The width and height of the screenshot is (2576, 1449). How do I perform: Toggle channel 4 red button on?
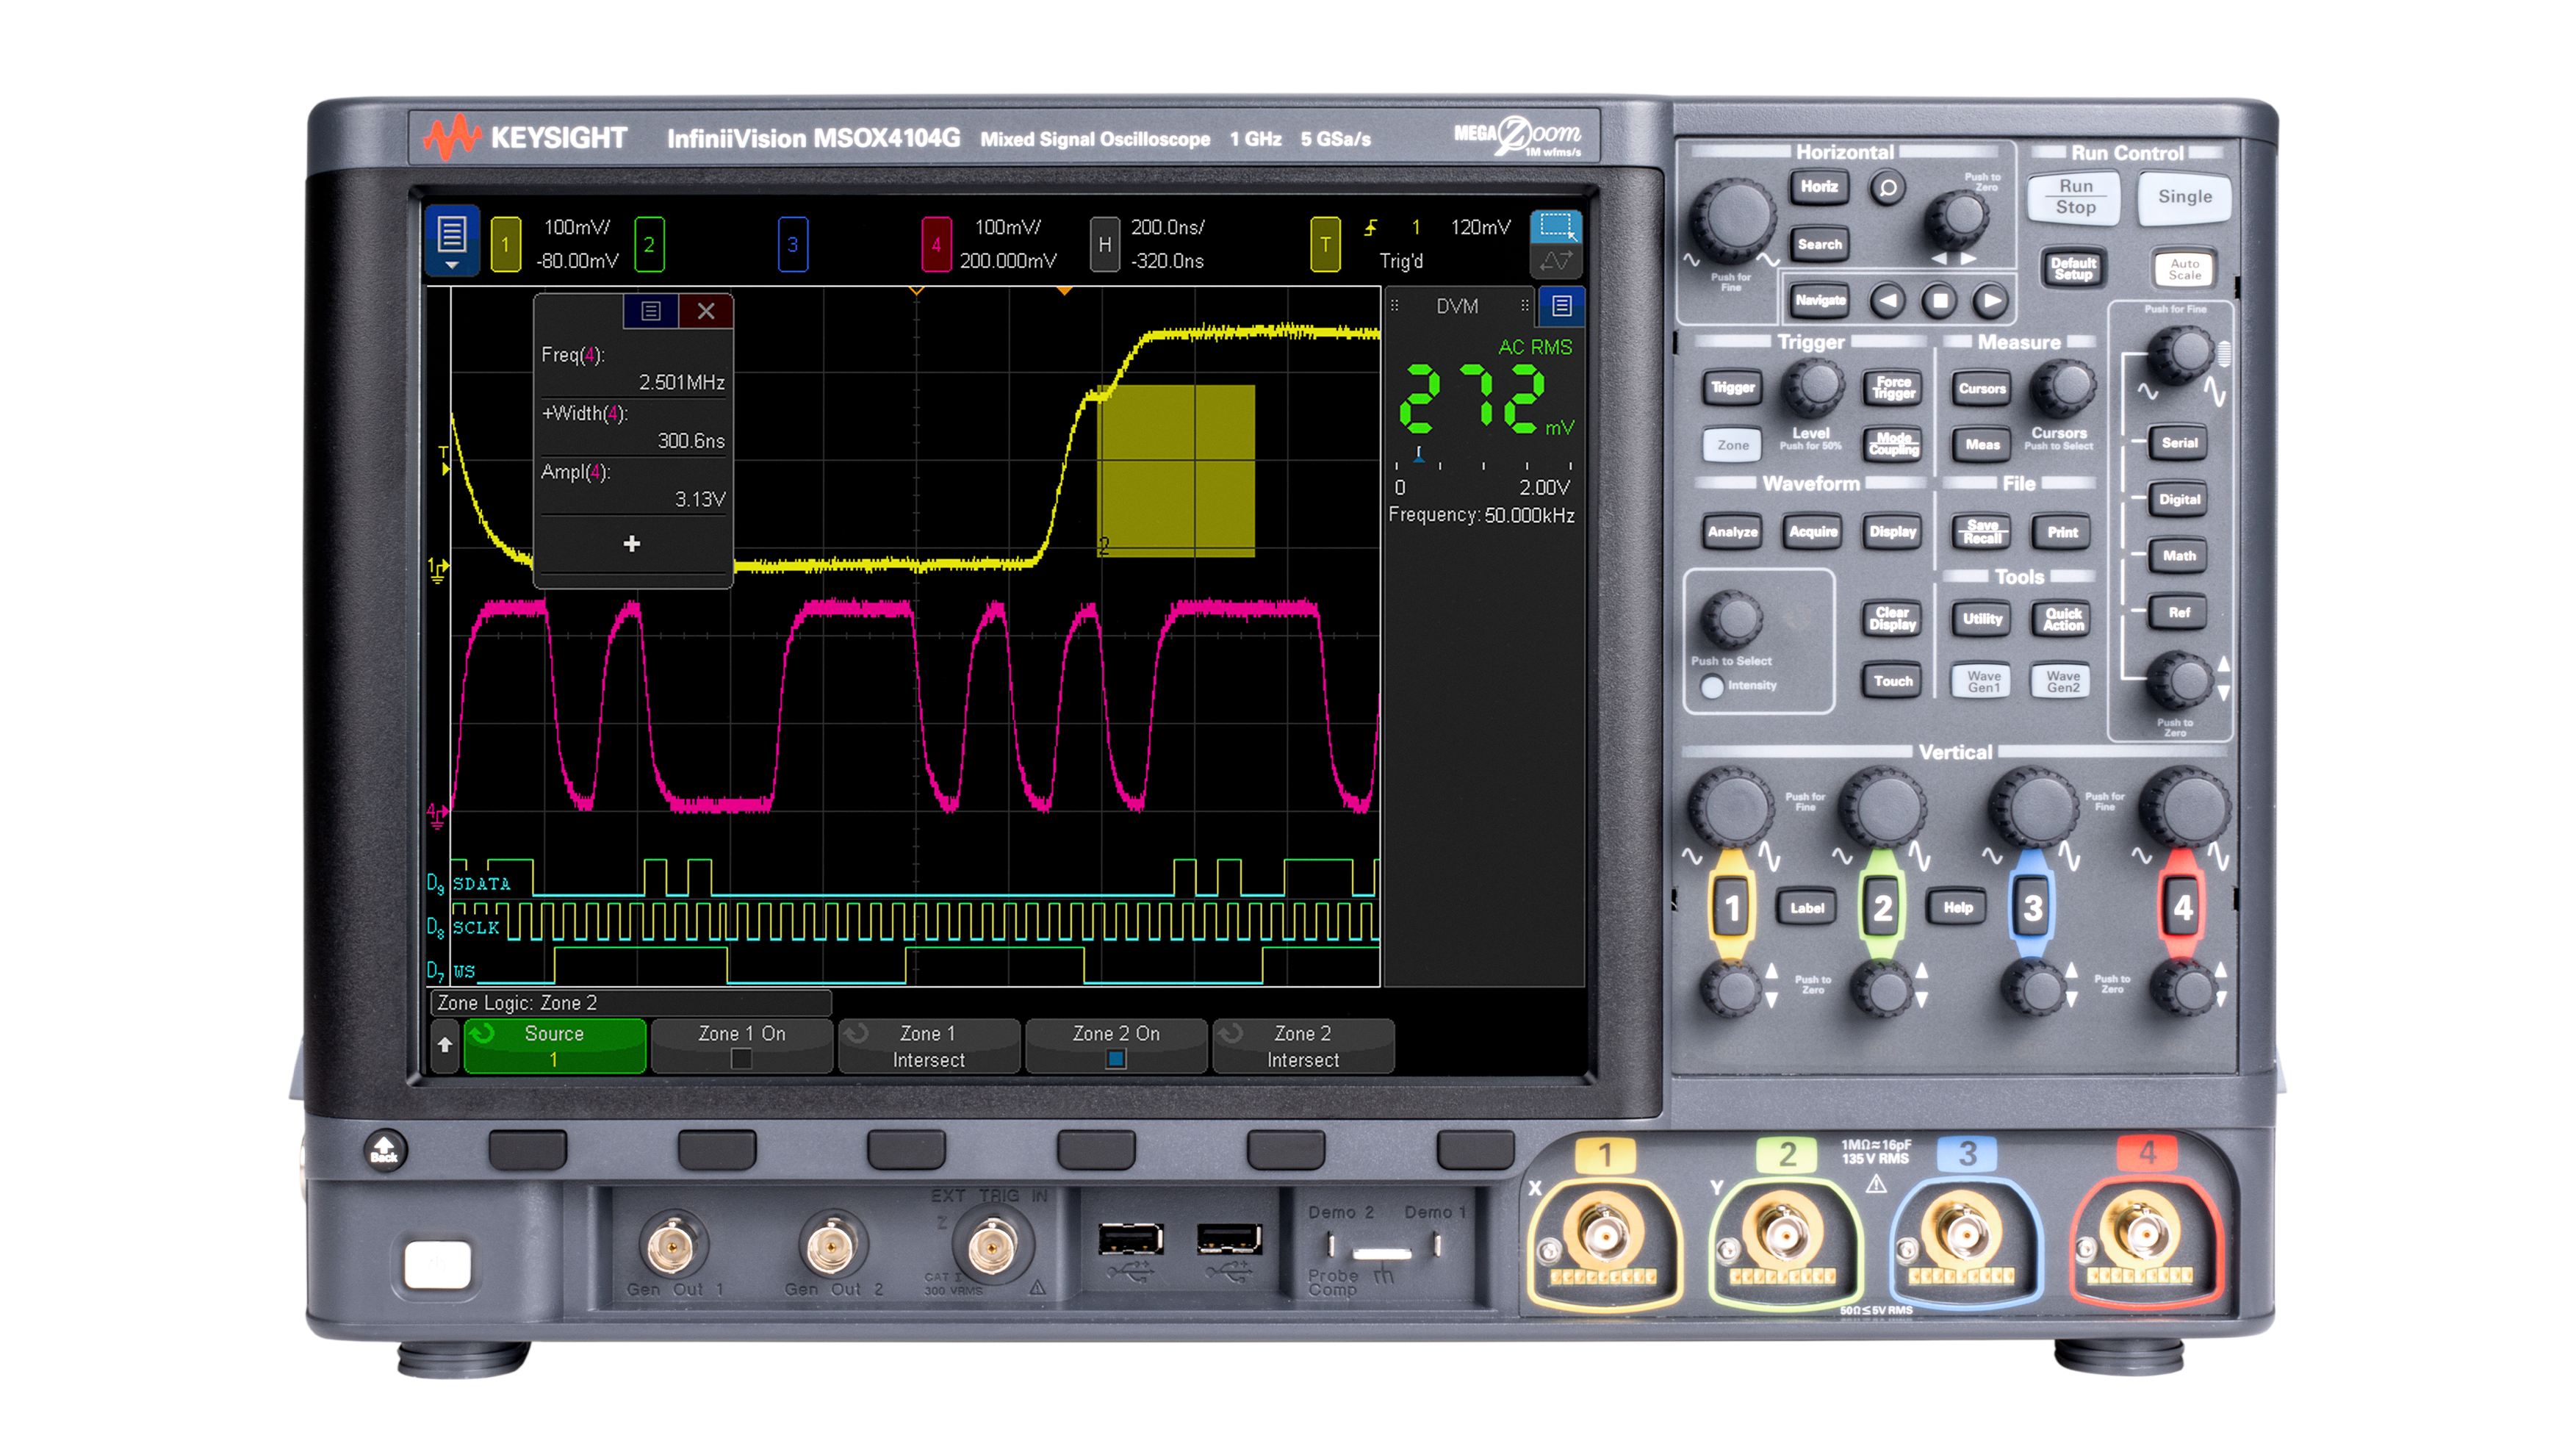point(2181,907)
